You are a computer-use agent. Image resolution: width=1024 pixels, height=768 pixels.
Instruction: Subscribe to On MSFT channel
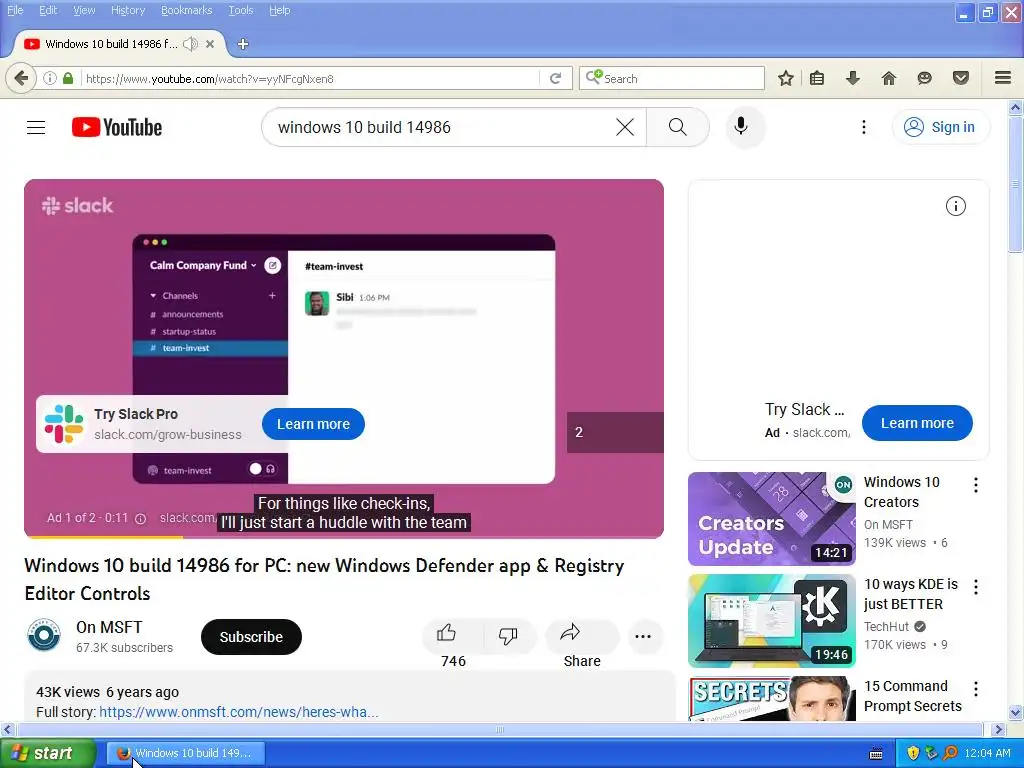(251, 637)
